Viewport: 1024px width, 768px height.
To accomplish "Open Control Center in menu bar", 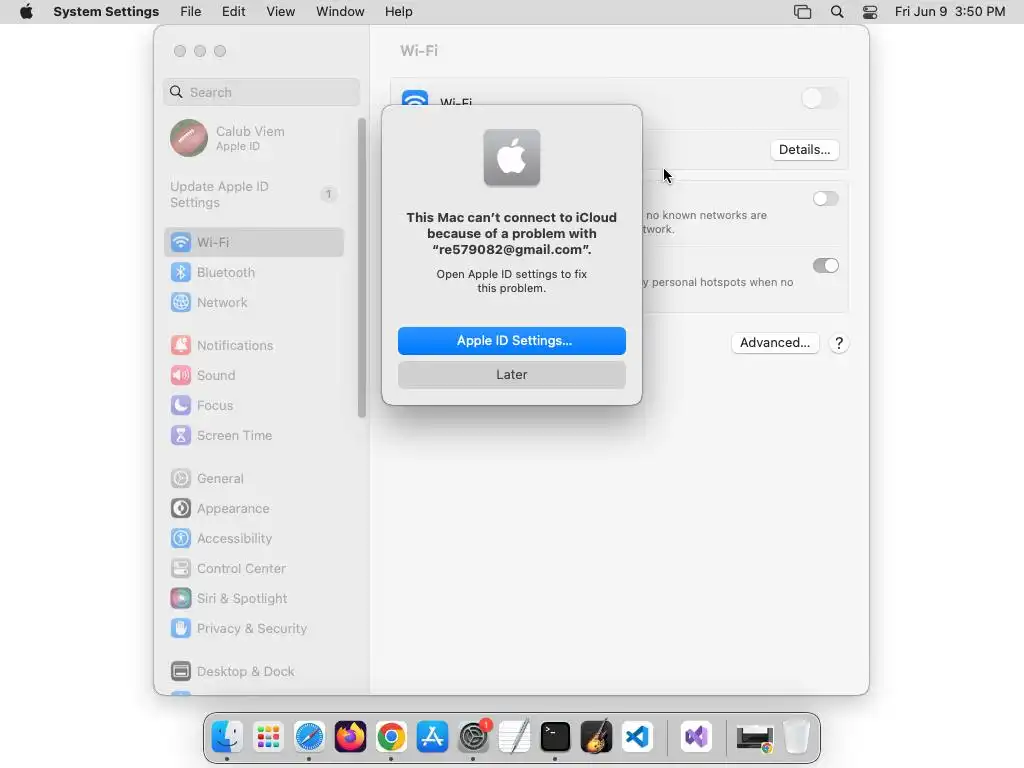I will click(x=870, y=12).
